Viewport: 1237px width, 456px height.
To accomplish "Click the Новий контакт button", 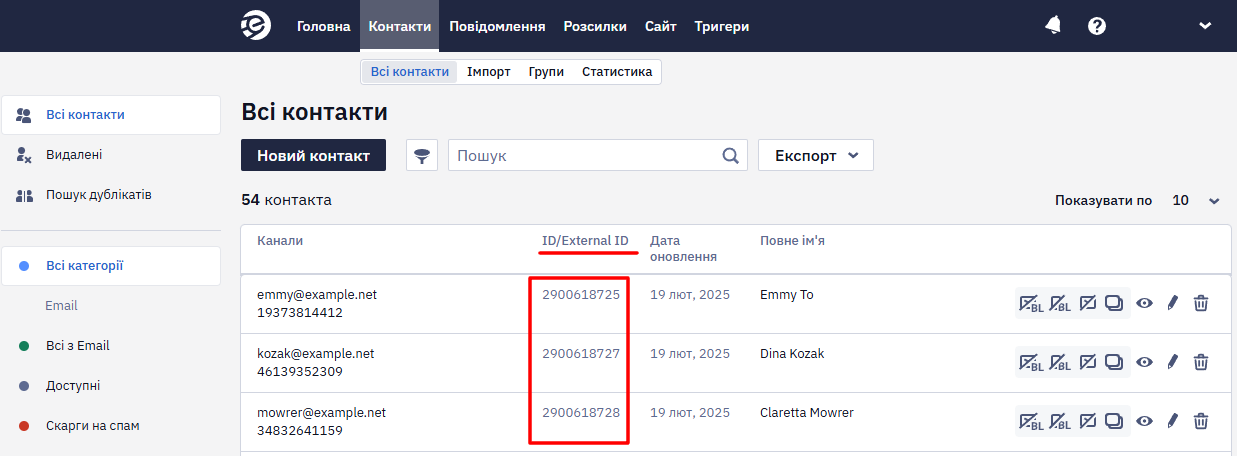I will tap(313, 155).
